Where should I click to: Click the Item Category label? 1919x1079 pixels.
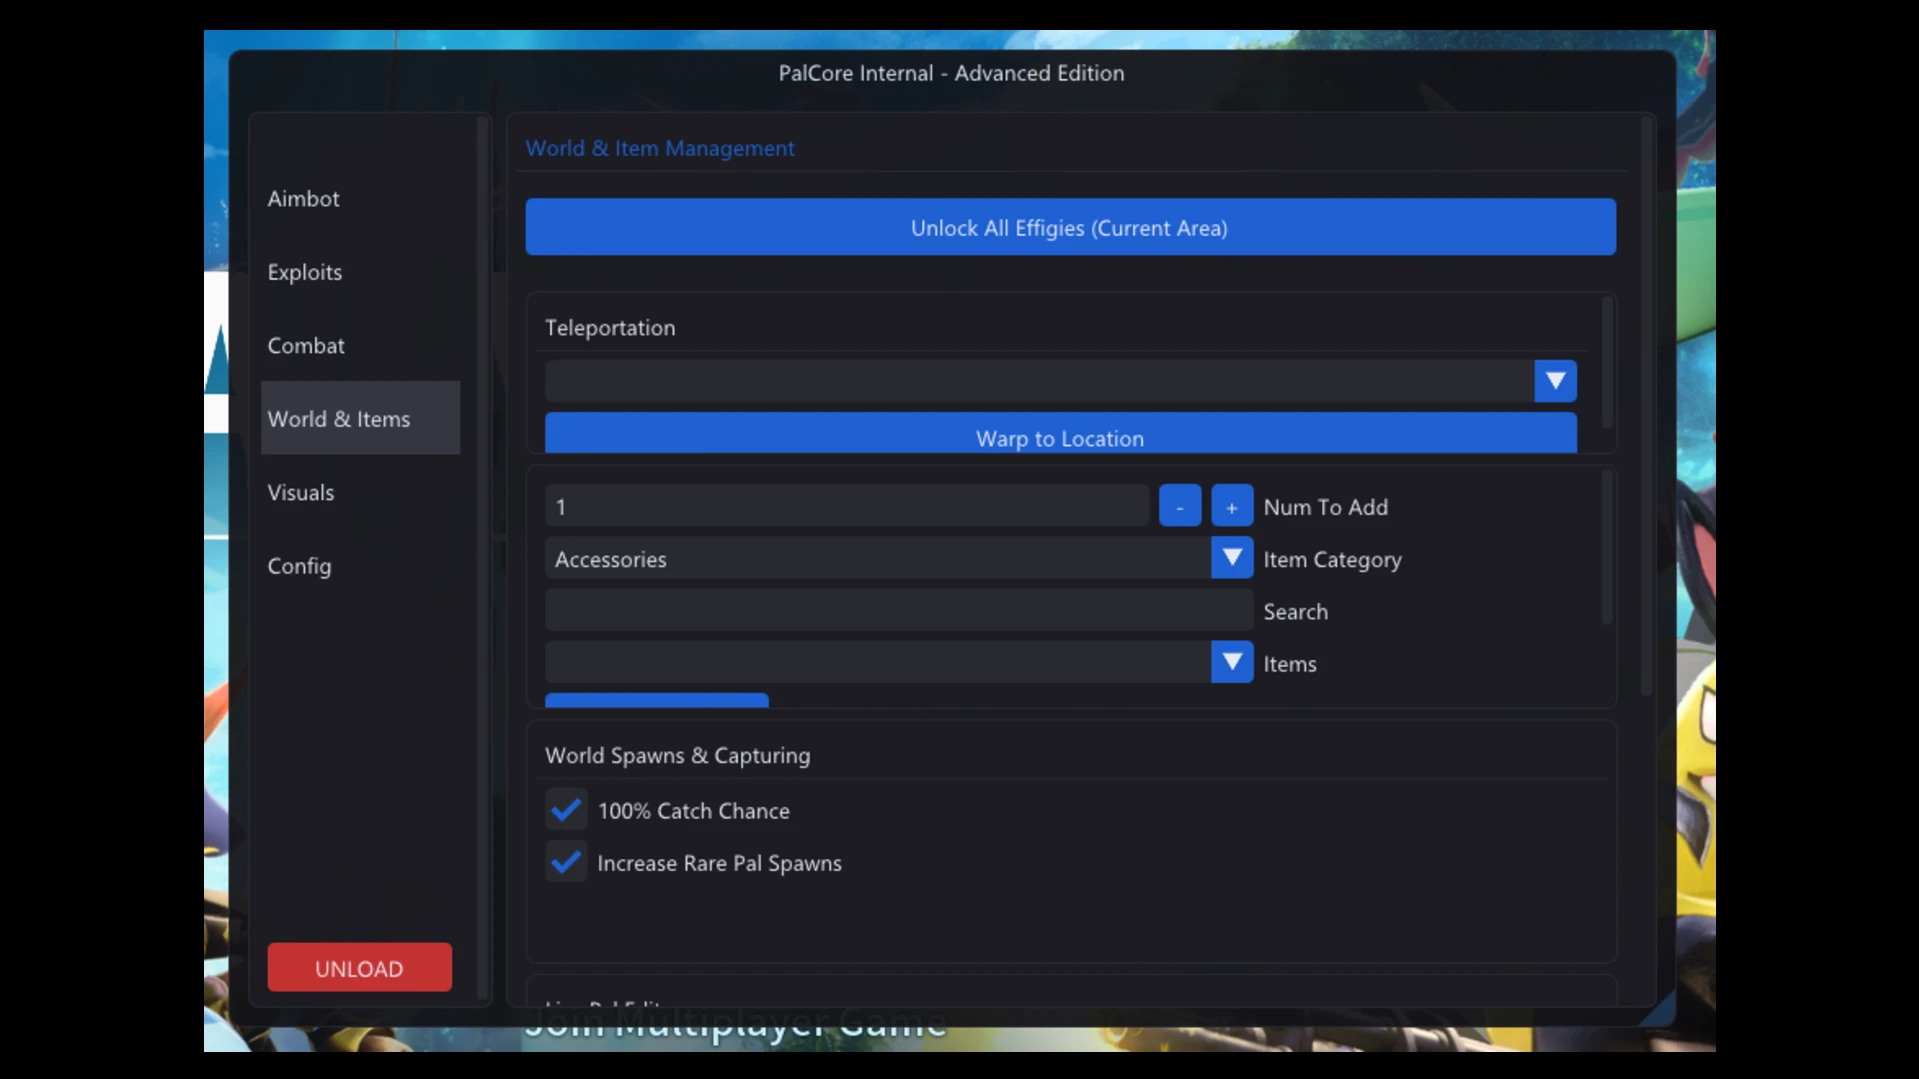[1333, 560]
